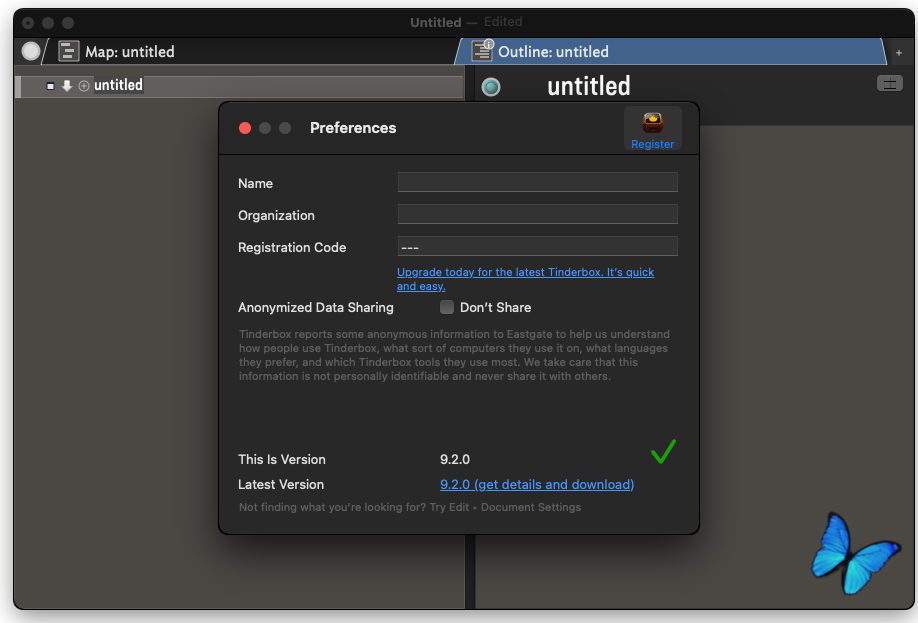Click the Name input field
918x623 pixels.
pos(537,182)
